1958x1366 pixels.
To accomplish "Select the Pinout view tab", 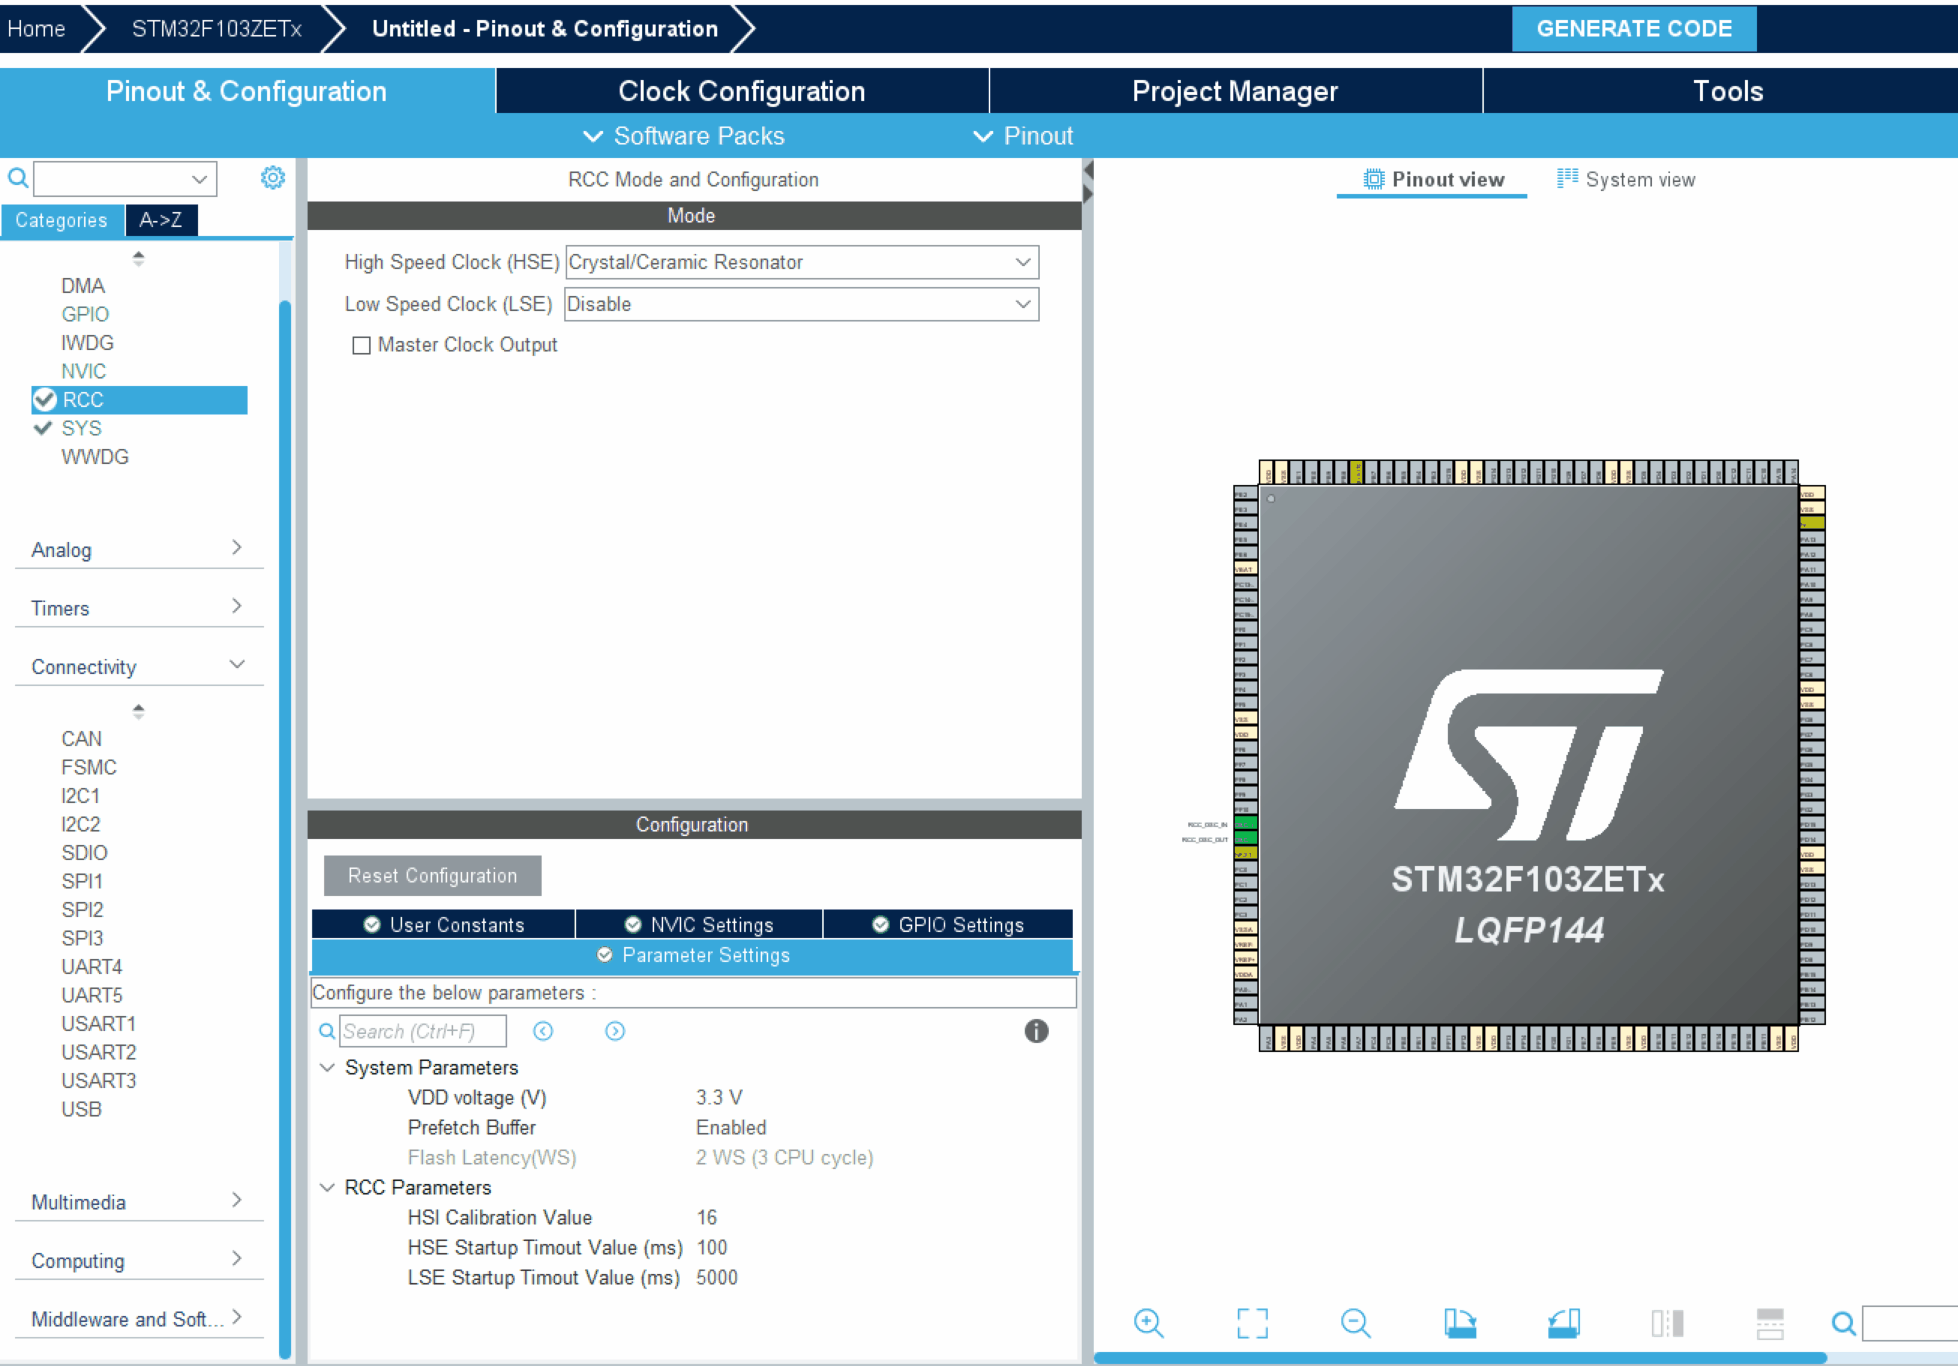I will [1433, 179].
